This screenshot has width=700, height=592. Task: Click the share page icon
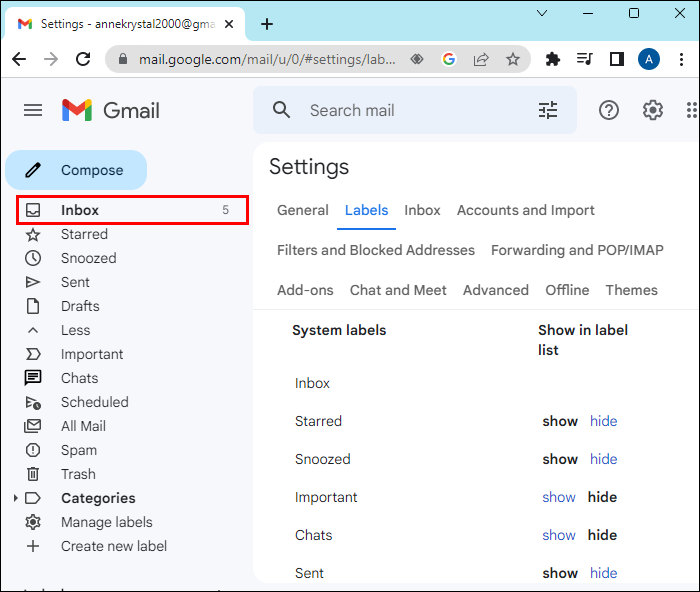point(481,59)
